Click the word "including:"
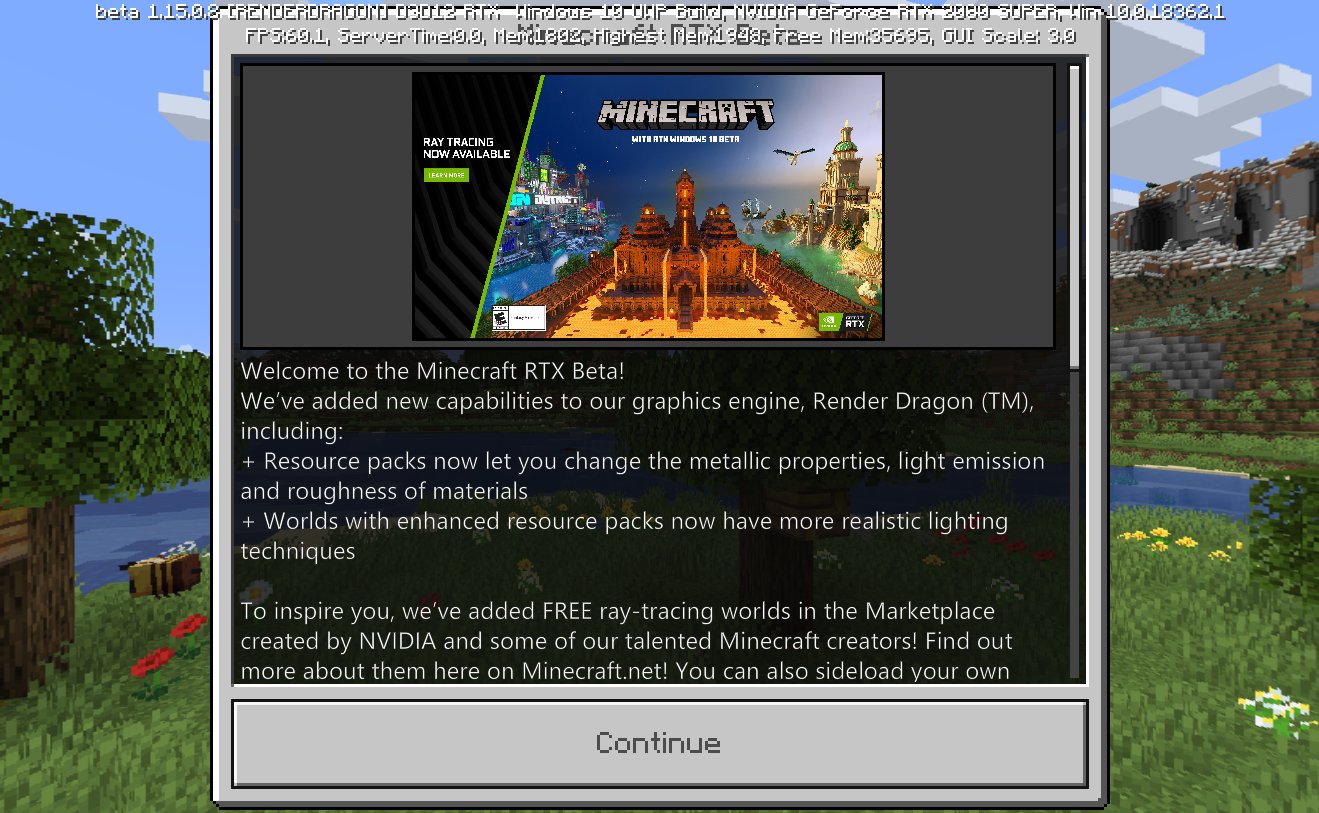Screen dimensions: 1319x813 click(x=291, y=431)
